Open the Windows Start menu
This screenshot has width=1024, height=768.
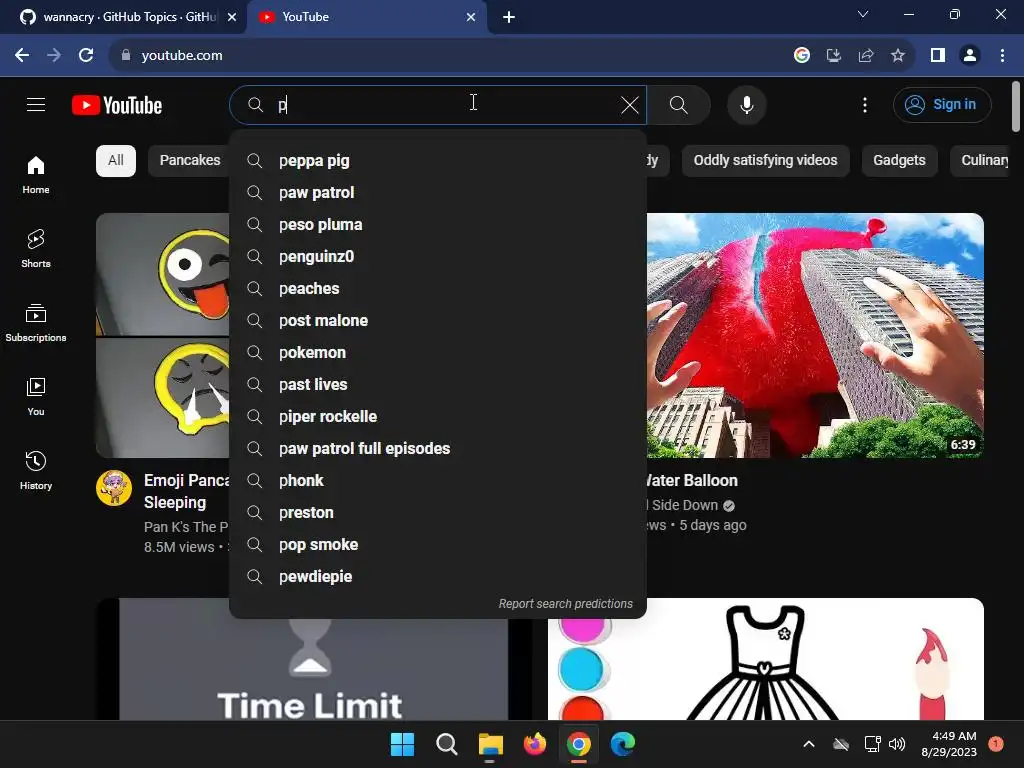(402, 744)
